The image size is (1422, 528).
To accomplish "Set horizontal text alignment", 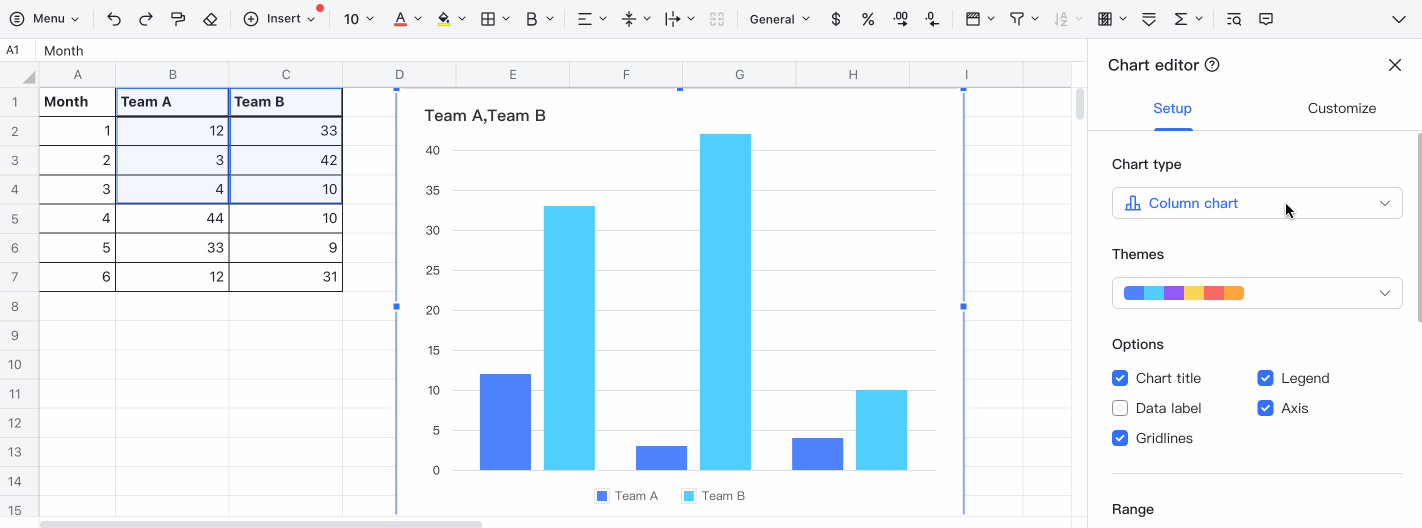I will (585, 19).
